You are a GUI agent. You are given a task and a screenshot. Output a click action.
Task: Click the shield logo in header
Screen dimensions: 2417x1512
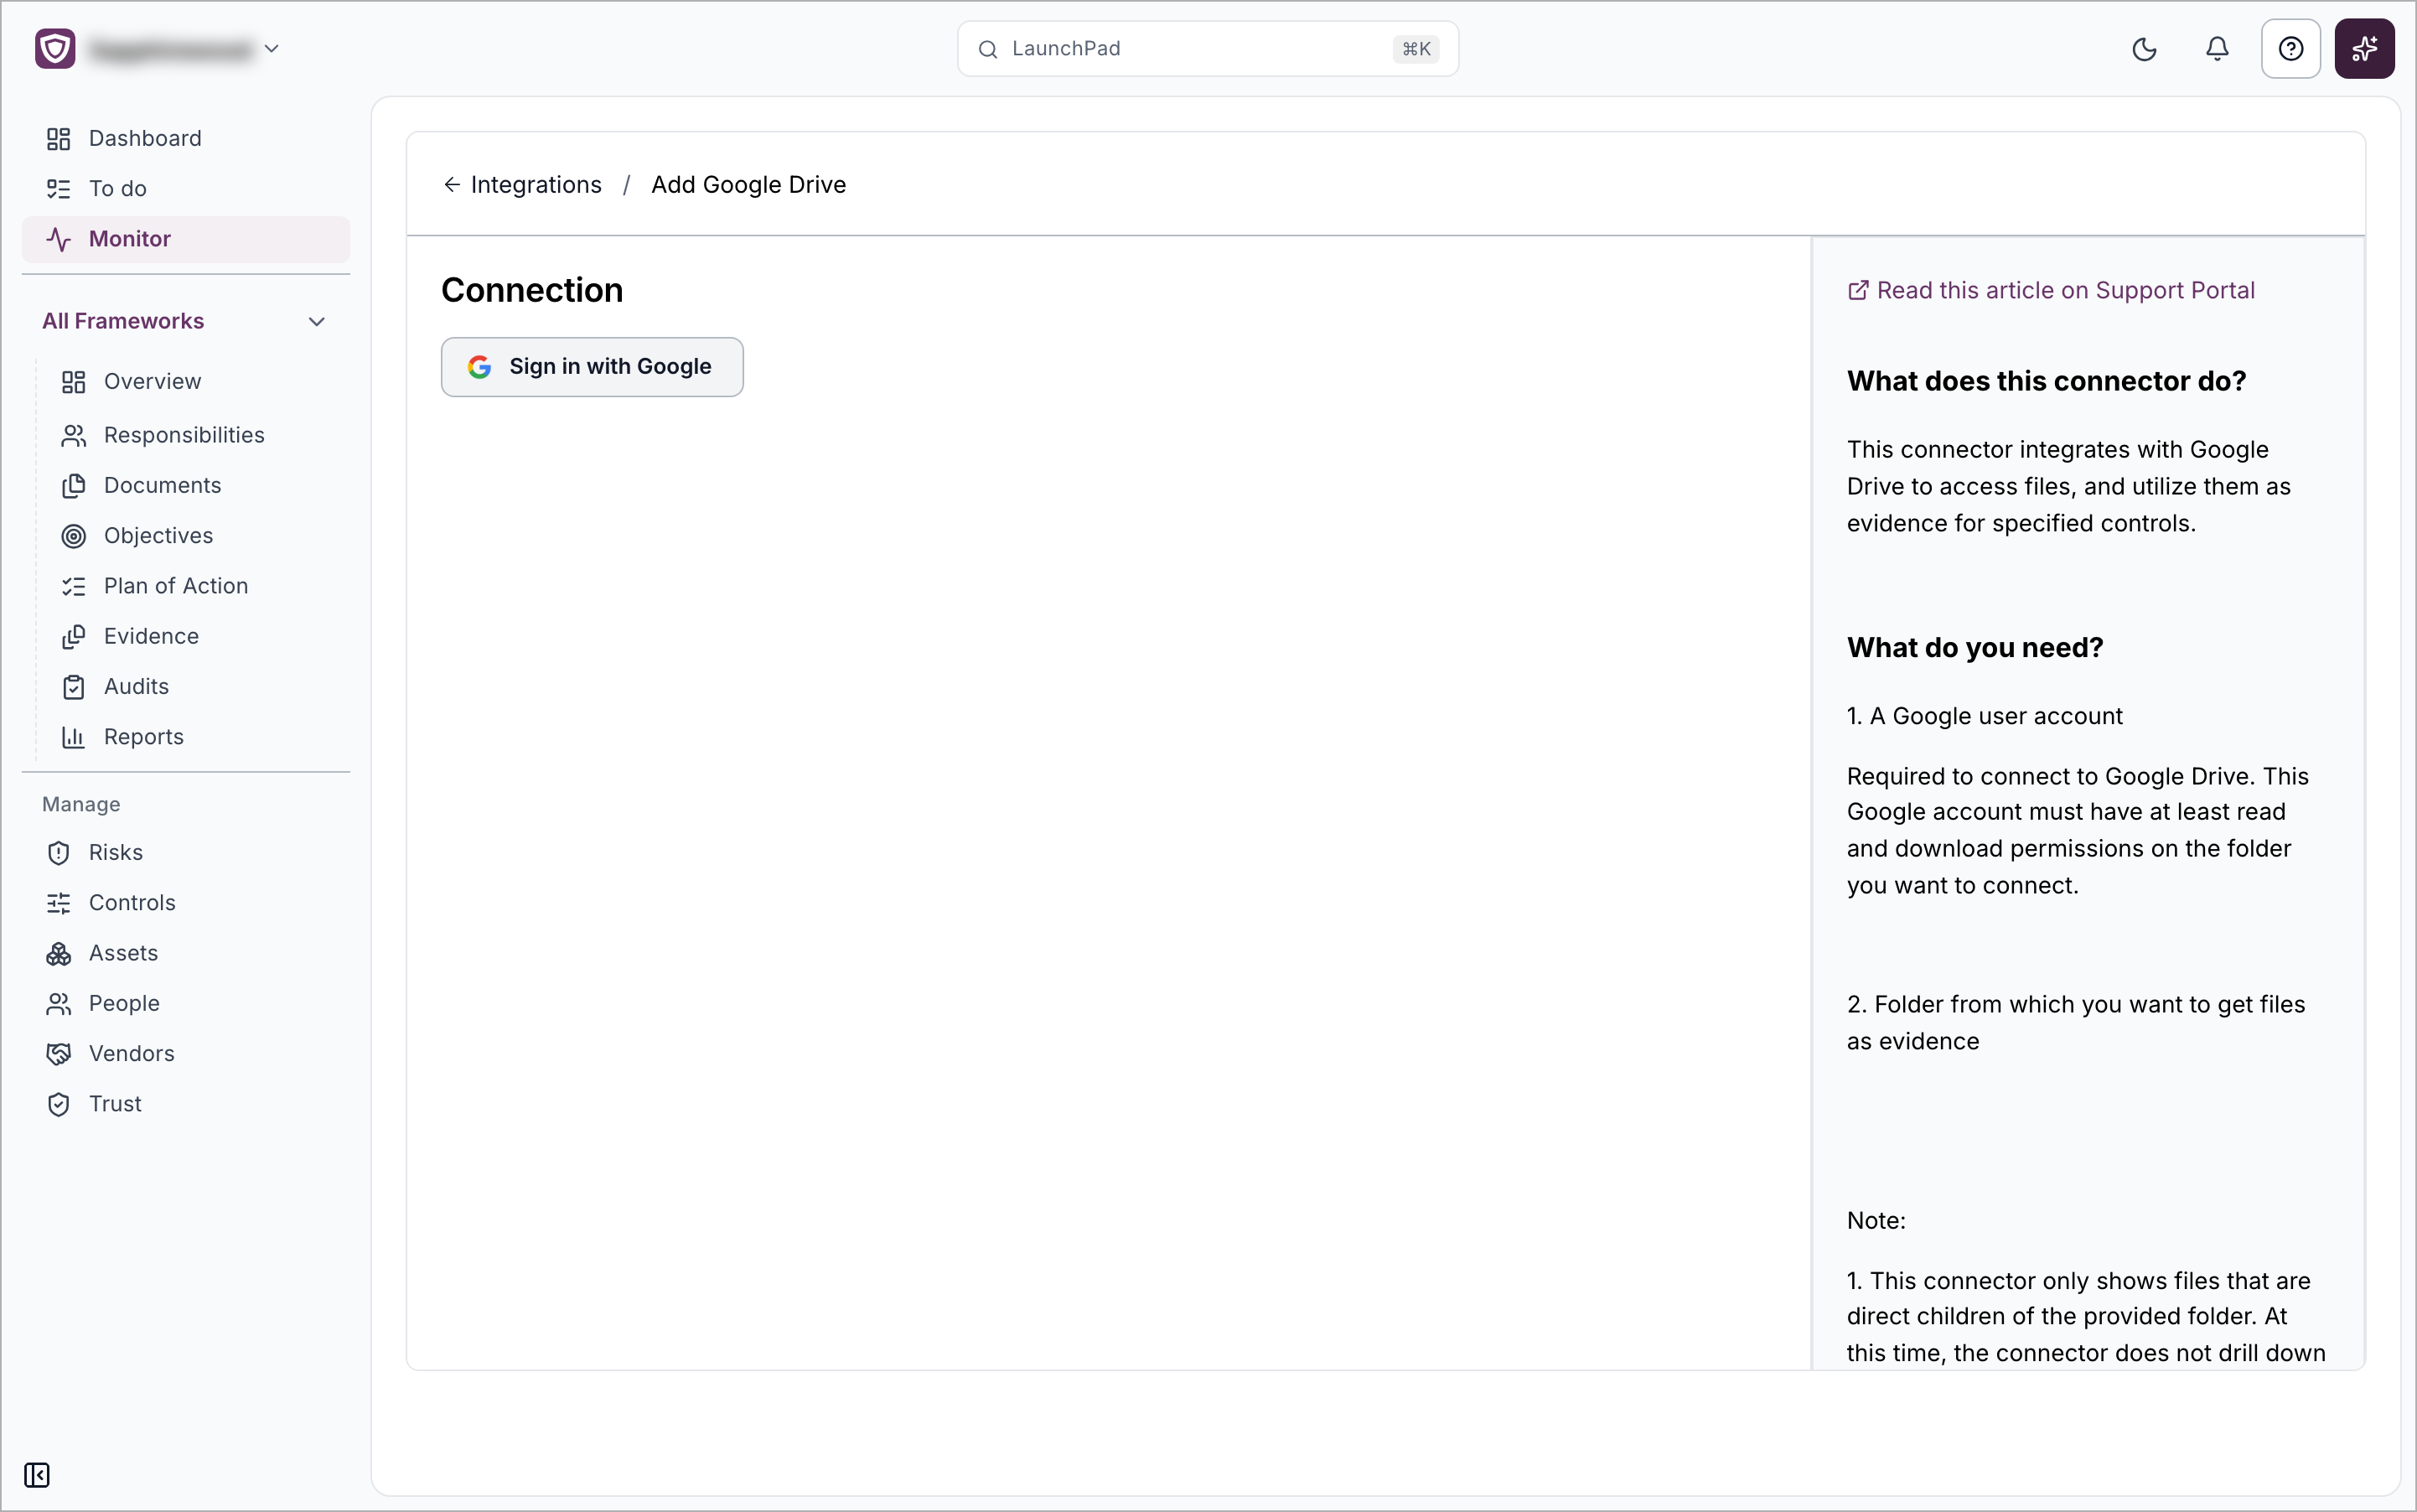(55, 48)
